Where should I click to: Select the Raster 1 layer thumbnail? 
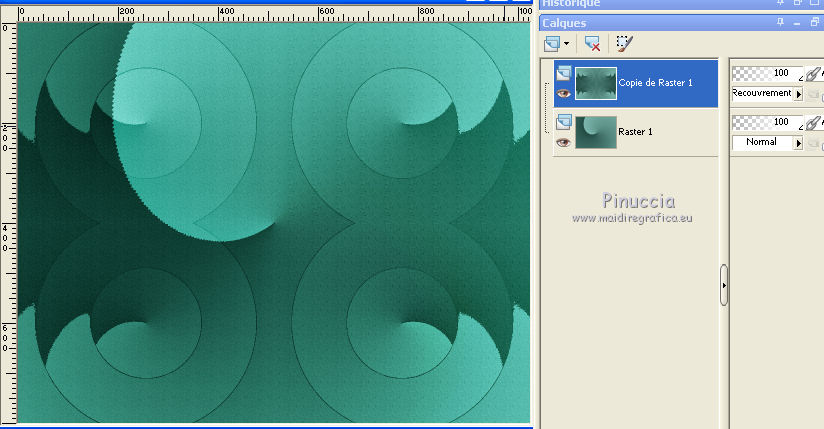click(596, 132)
